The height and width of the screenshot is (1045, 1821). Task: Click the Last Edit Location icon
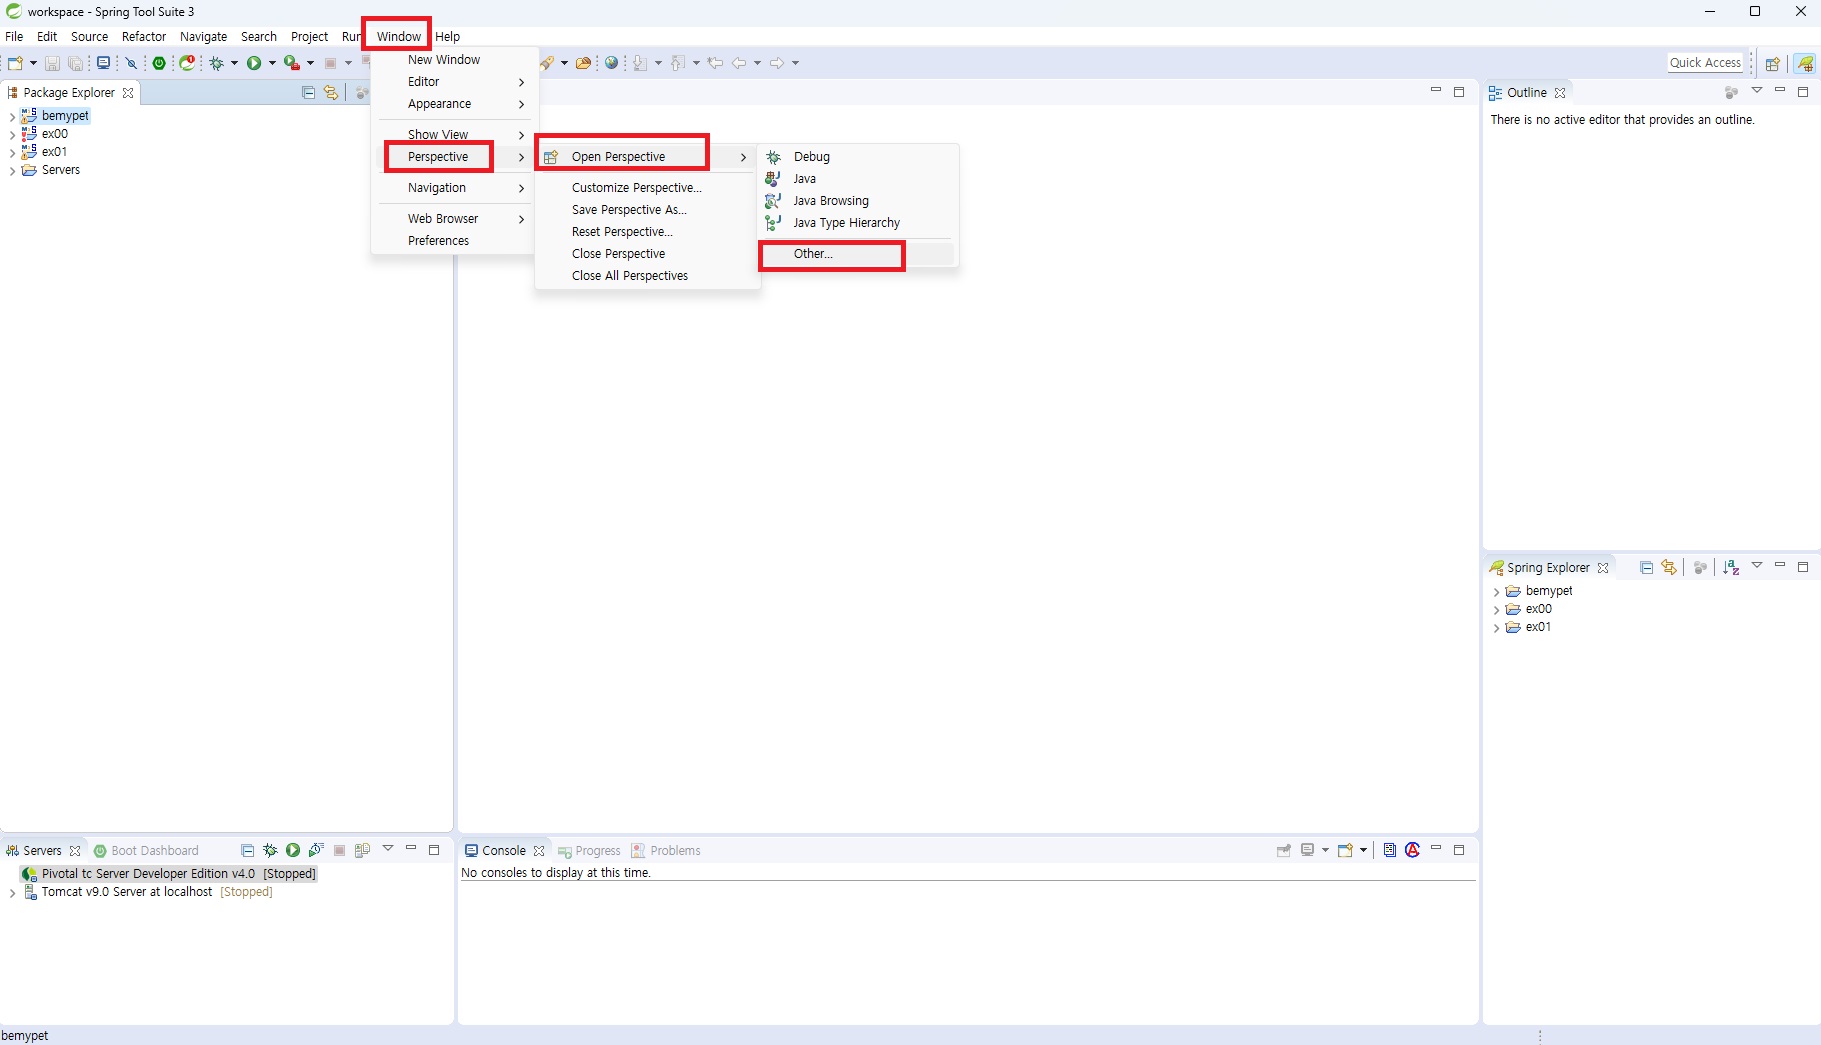(715, 62)
